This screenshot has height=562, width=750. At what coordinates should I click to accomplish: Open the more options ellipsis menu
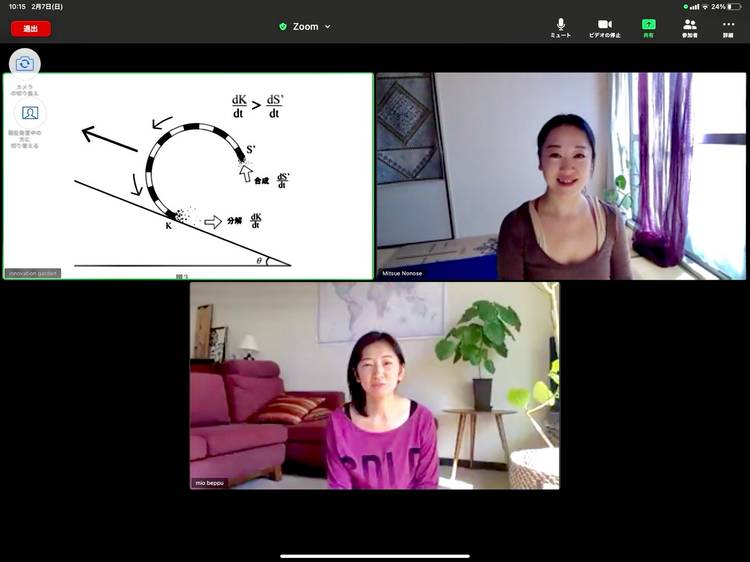(x=728, y=27)
